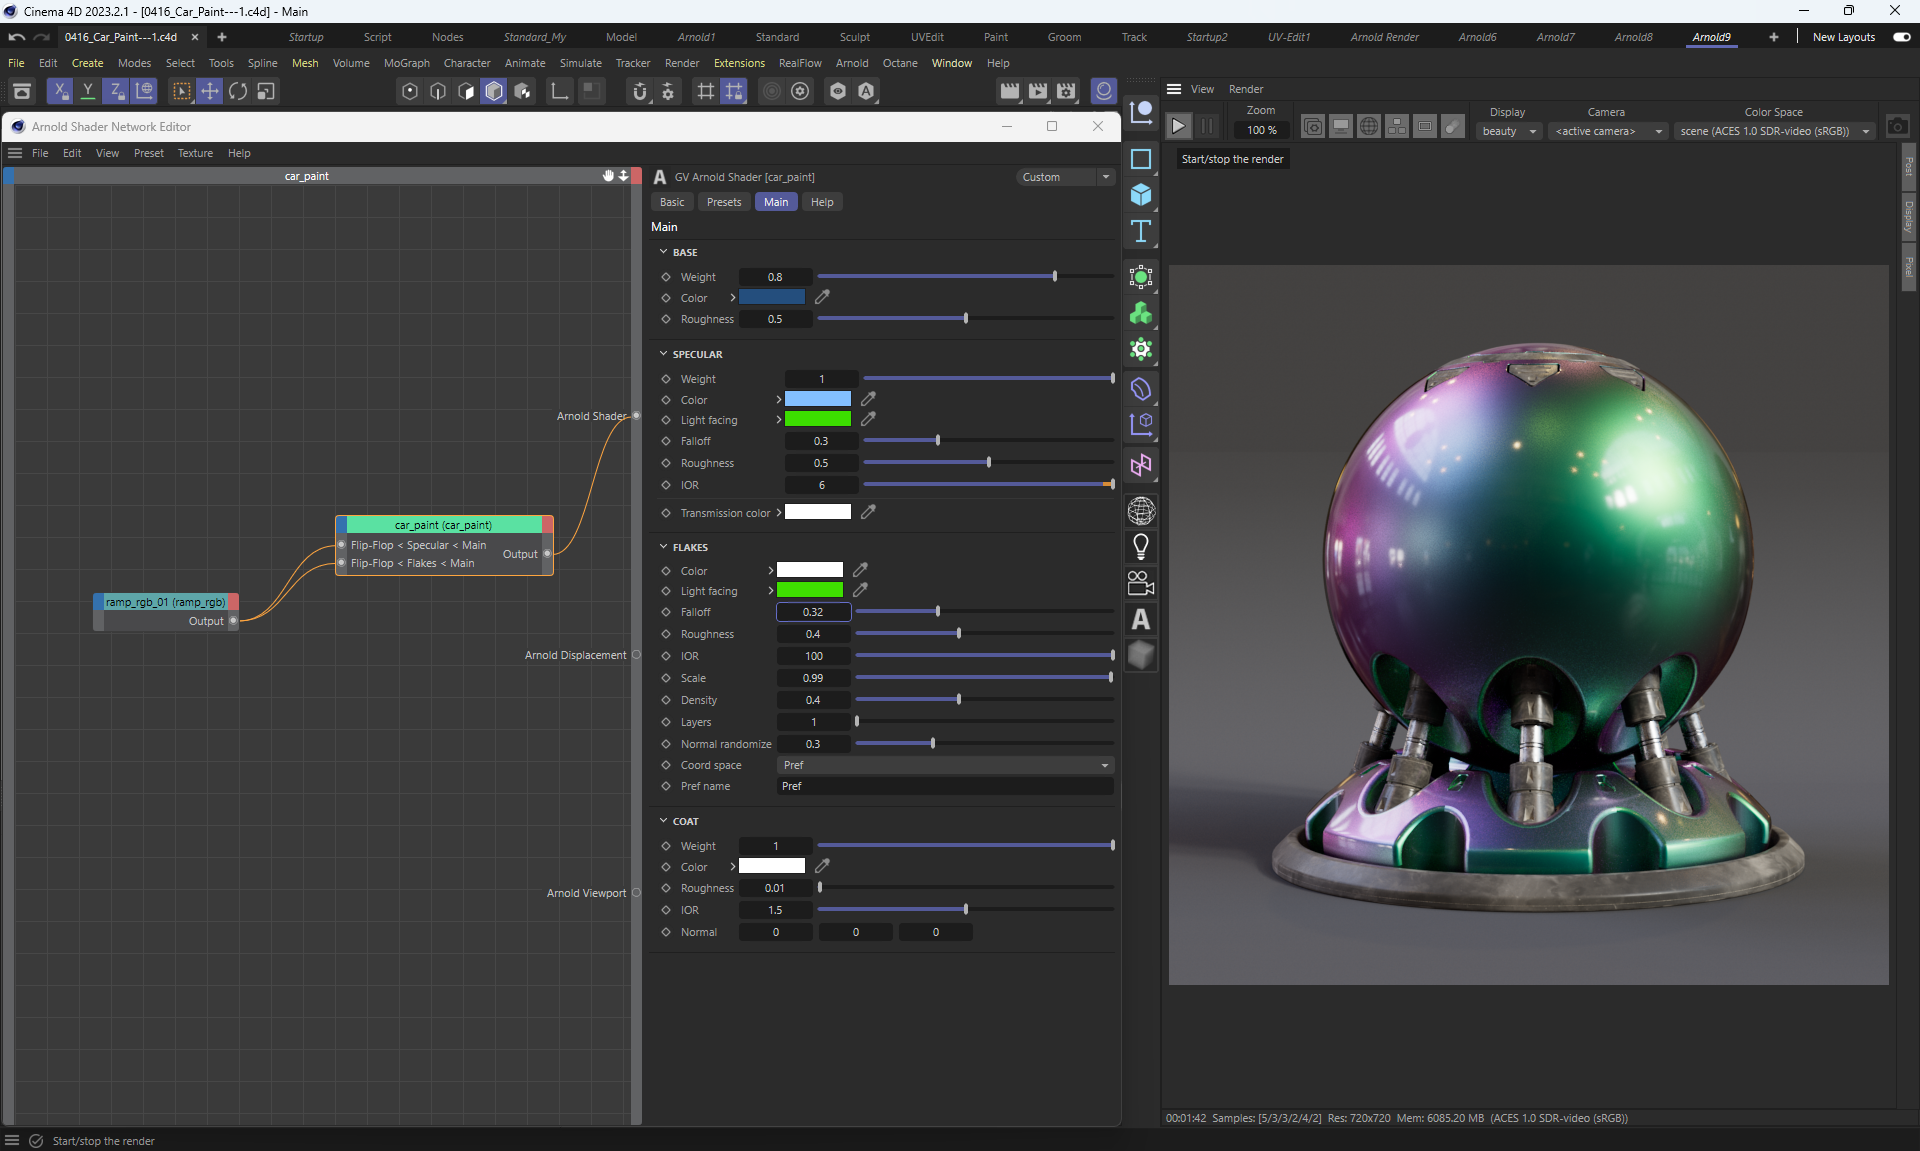
Task: Switch to the Presets tab
Action: pyautogui.click(x=724, y=202)
